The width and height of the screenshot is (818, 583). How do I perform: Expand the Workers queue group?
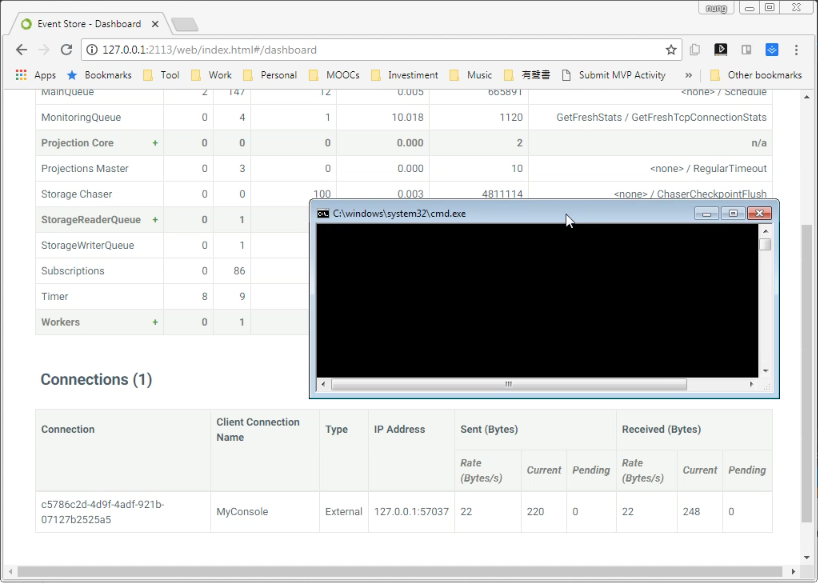155,322
